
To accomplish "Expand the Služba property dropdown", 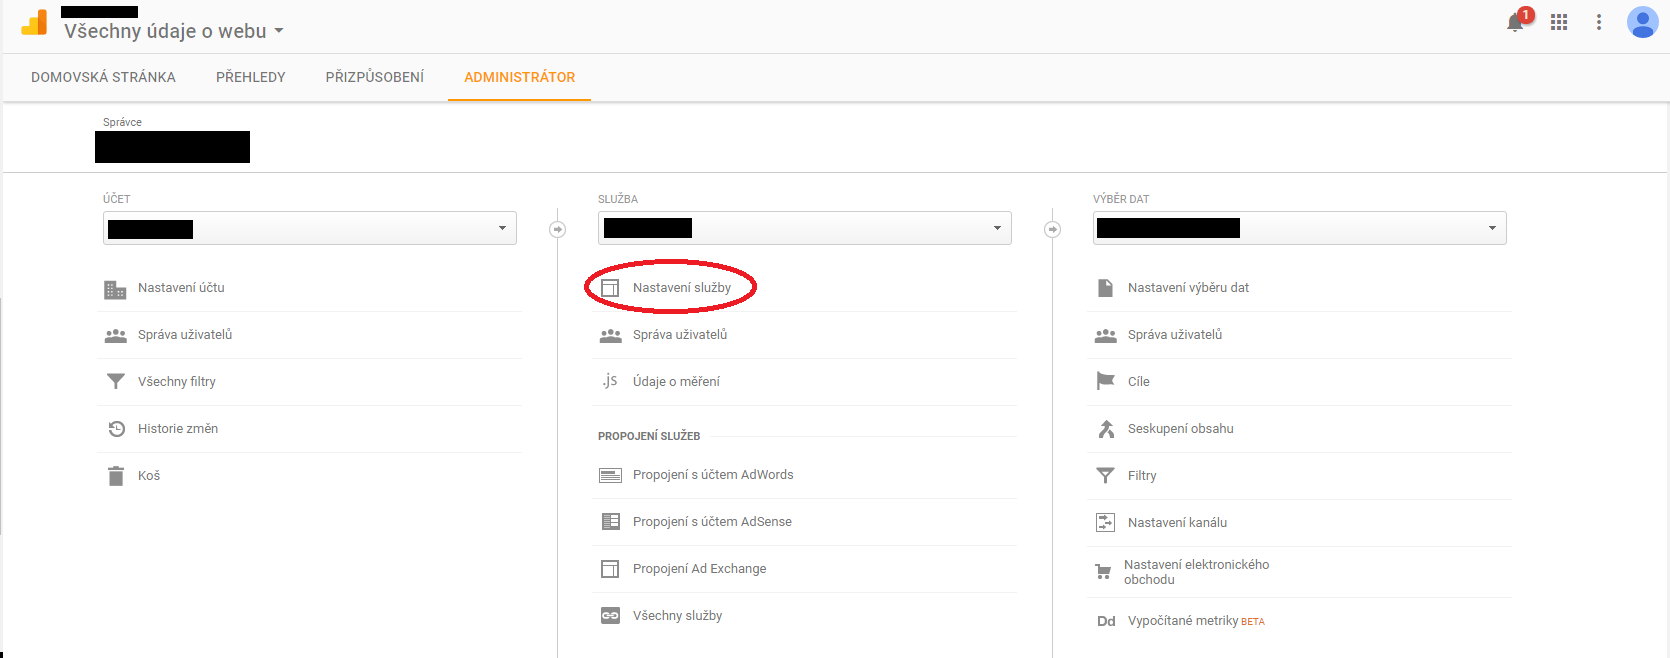I will 805,228.
